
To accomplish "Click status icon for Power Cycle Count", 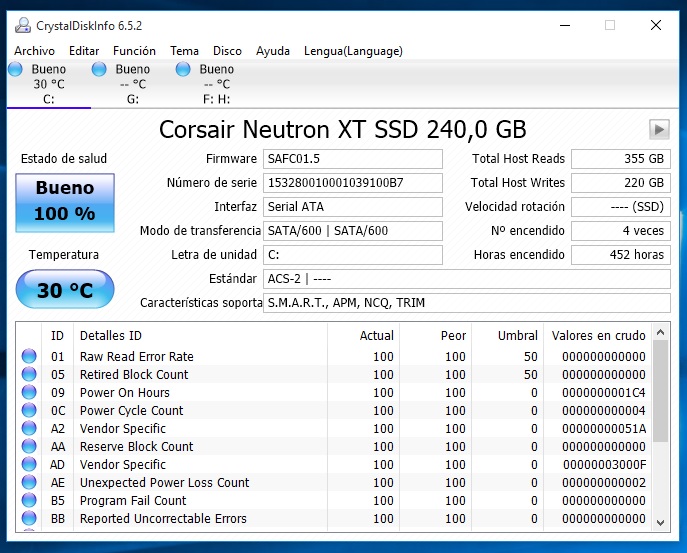I will 29,410.
